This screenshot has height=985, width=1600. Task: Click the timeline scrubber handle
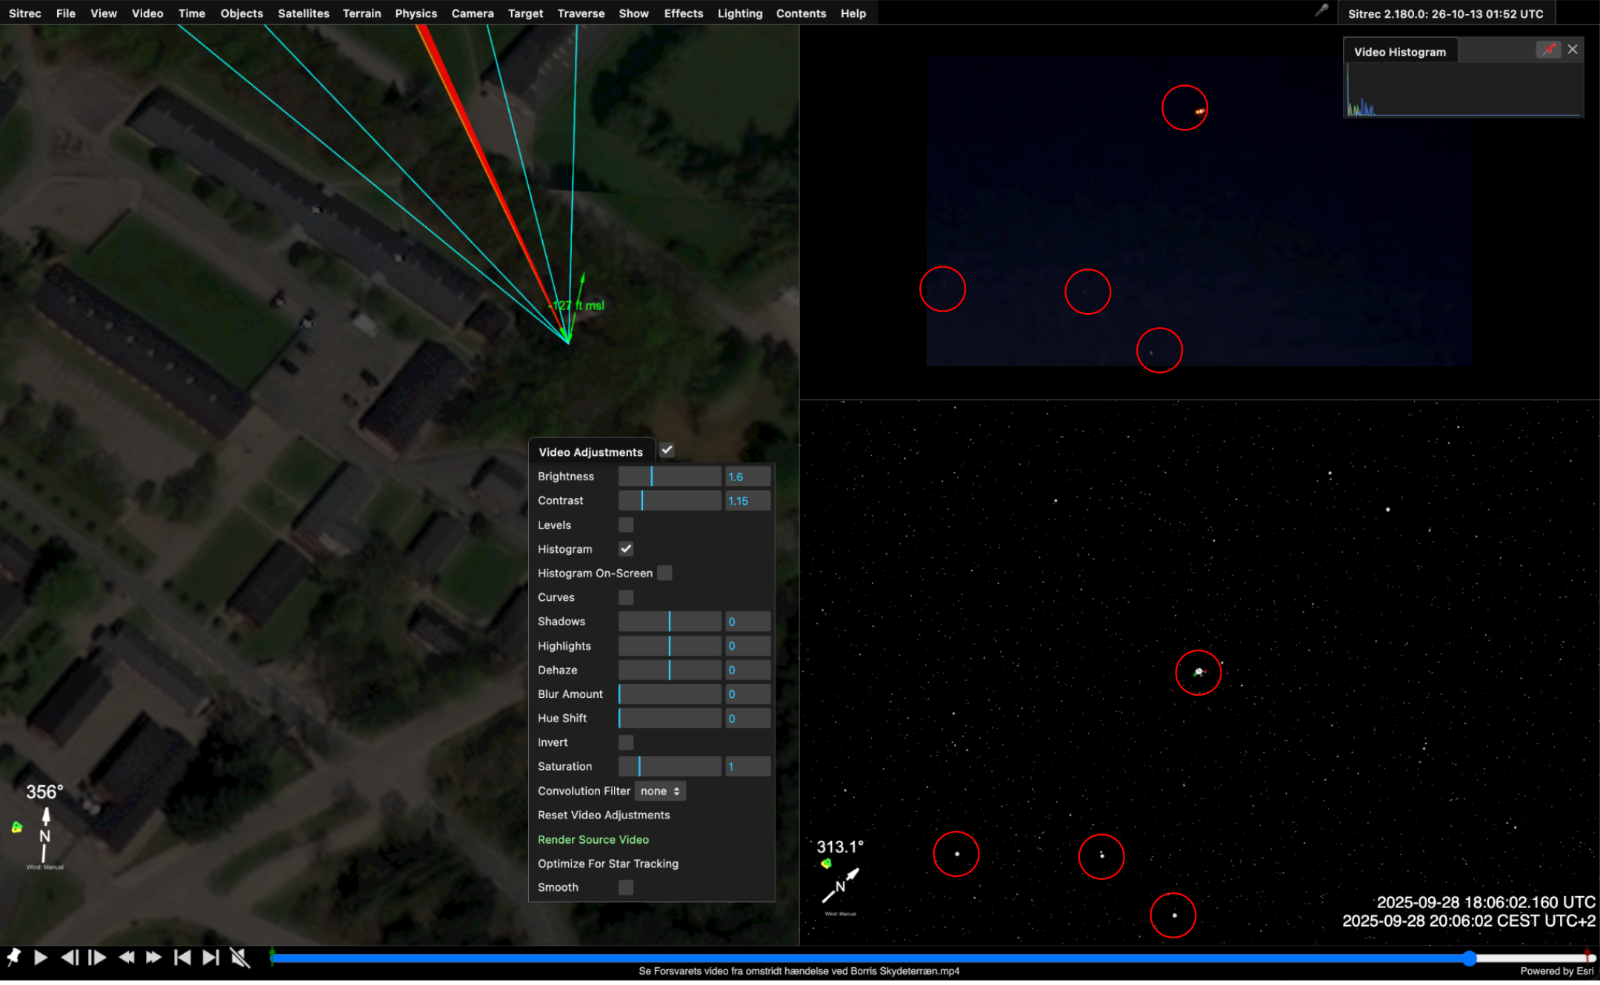[1469, 958]
